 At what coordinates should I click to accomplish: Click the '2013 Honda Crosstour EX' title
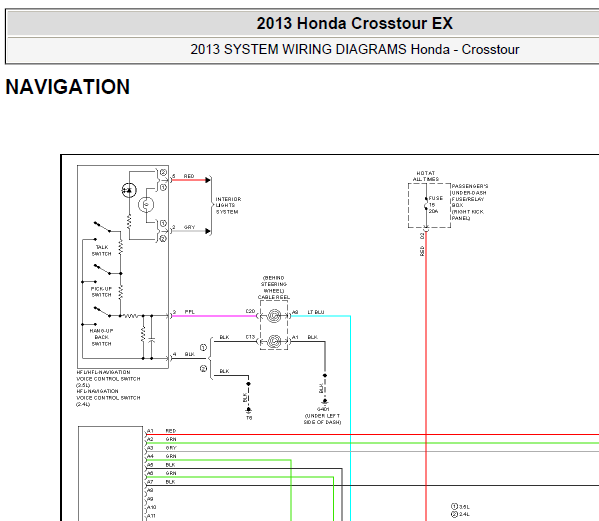pyautogui.click(x=354, y=23)
